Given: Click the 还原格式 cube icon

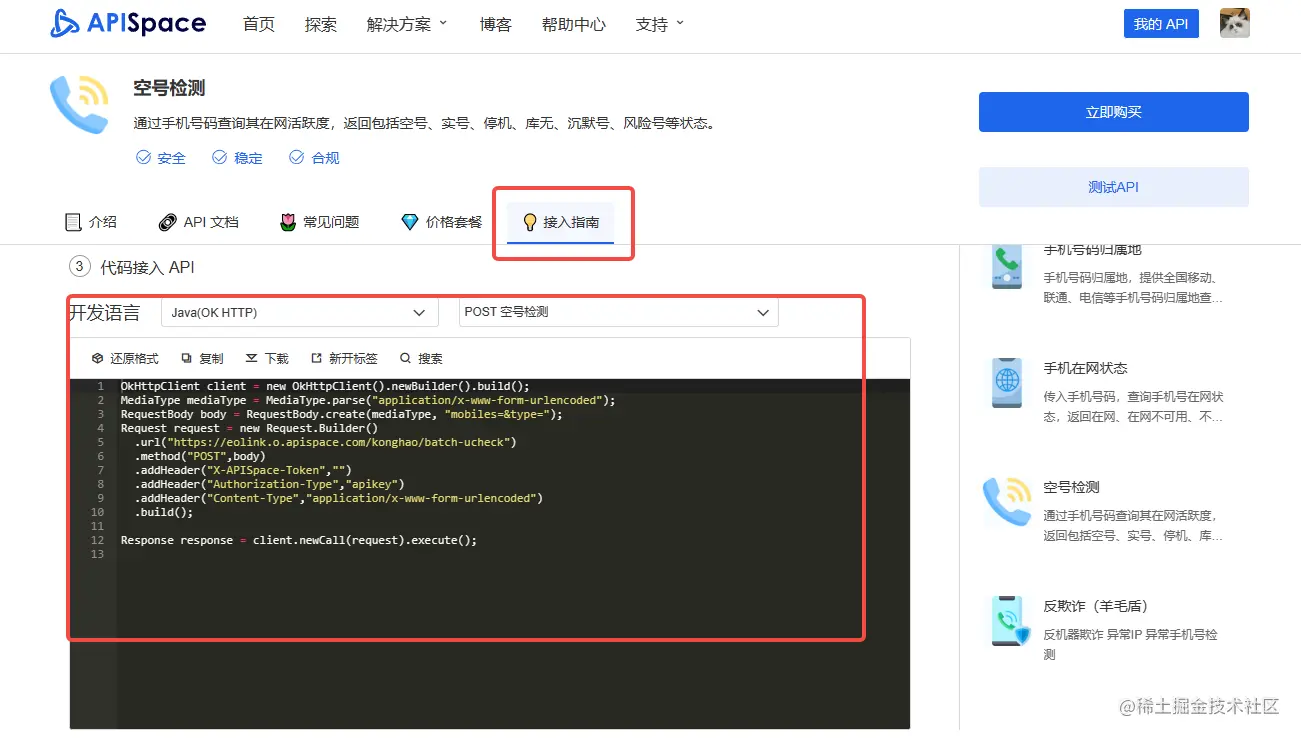Looking at the screenshot, I should point(97,358).
